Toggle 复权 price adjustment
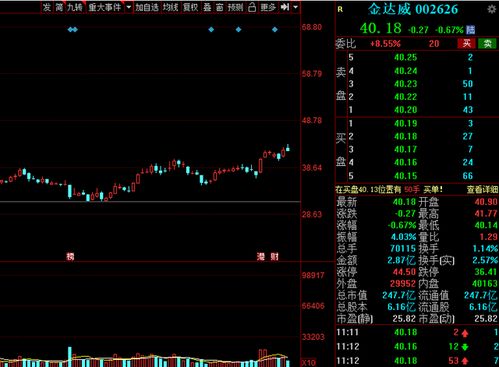 (190, 7)
